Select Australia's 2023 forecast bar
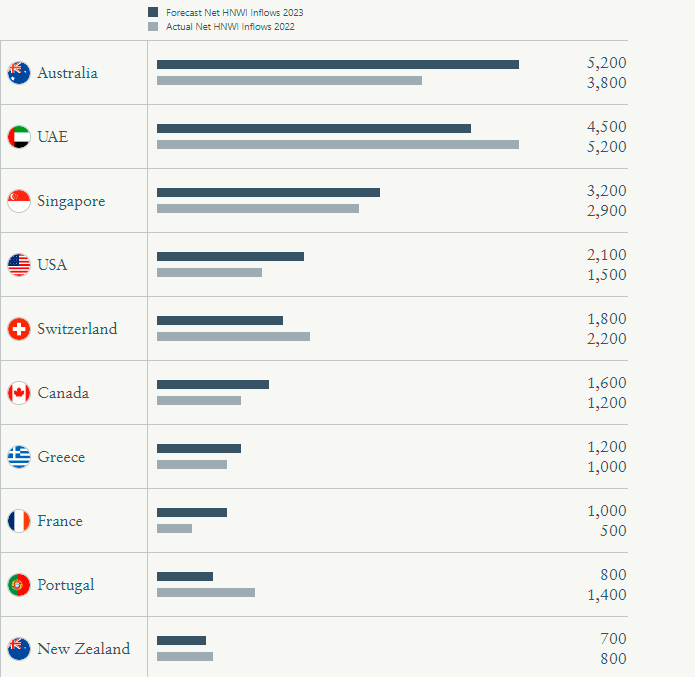 pos(338,65)
